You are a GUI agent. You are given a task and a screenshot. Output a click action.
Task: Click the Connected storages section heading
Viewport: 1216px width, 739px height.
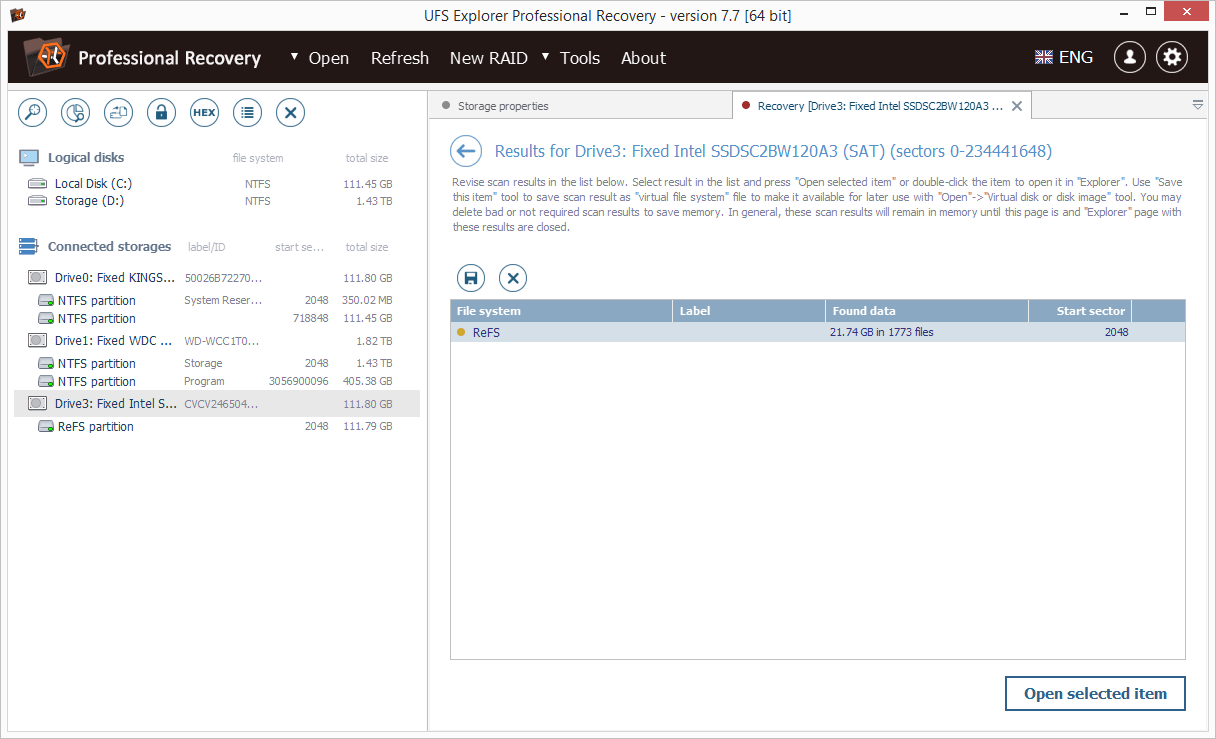tap(109, 247)
